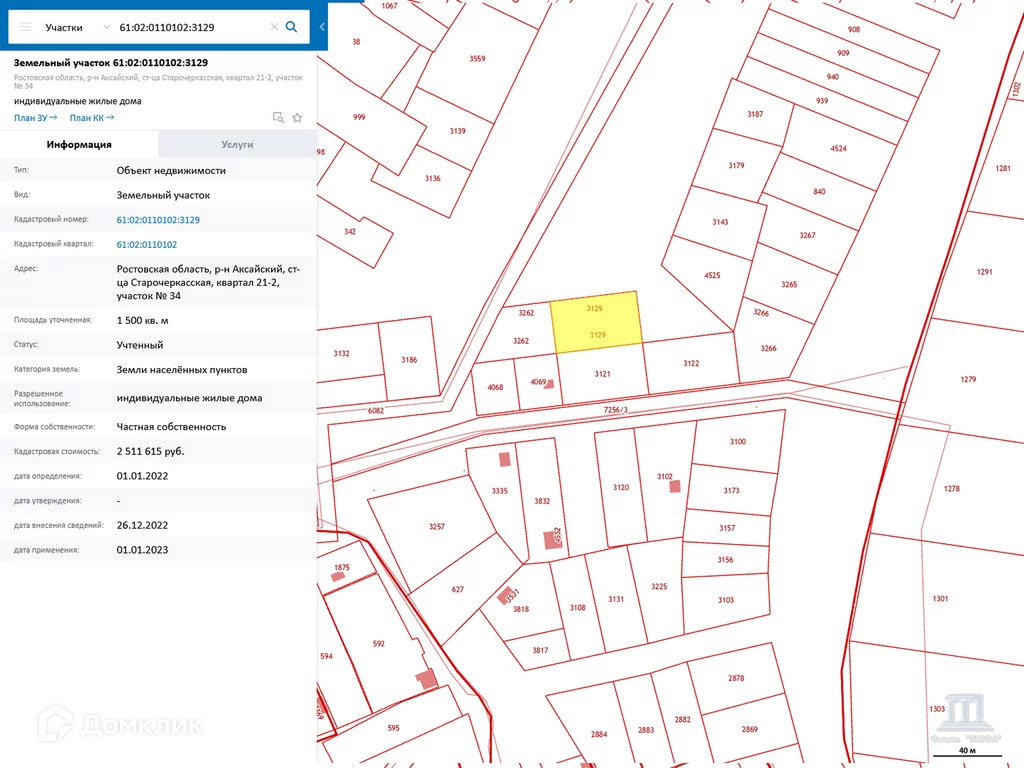Select parcel 3122 on map

point(691,363)
